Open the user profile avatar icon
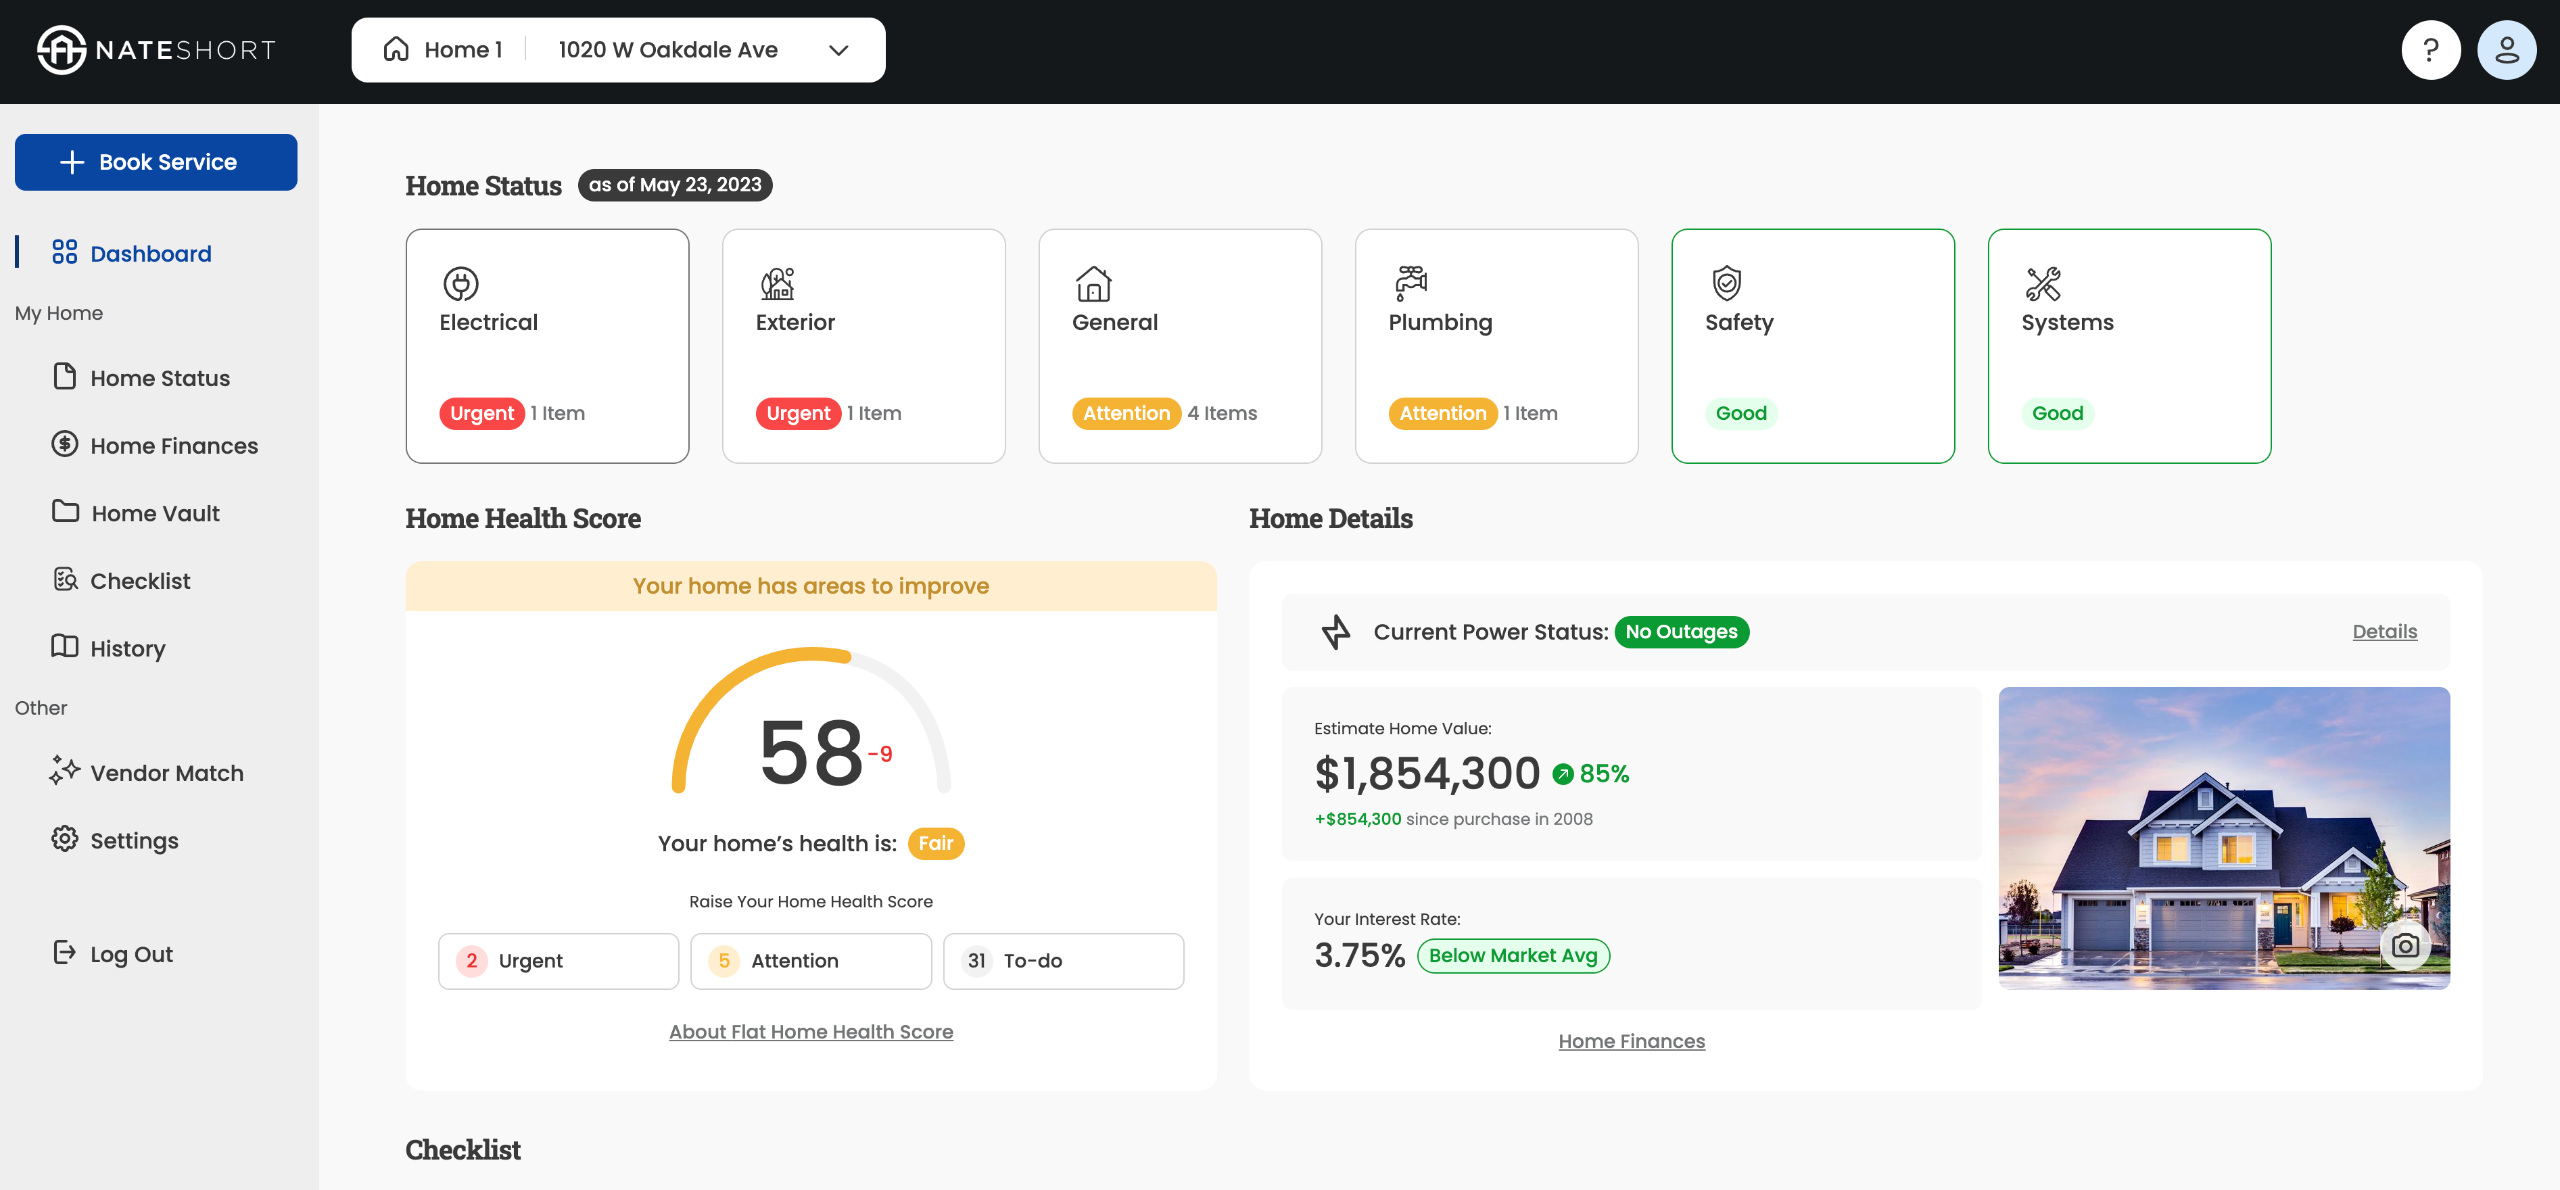2560x1190 pixels. 2505,50
